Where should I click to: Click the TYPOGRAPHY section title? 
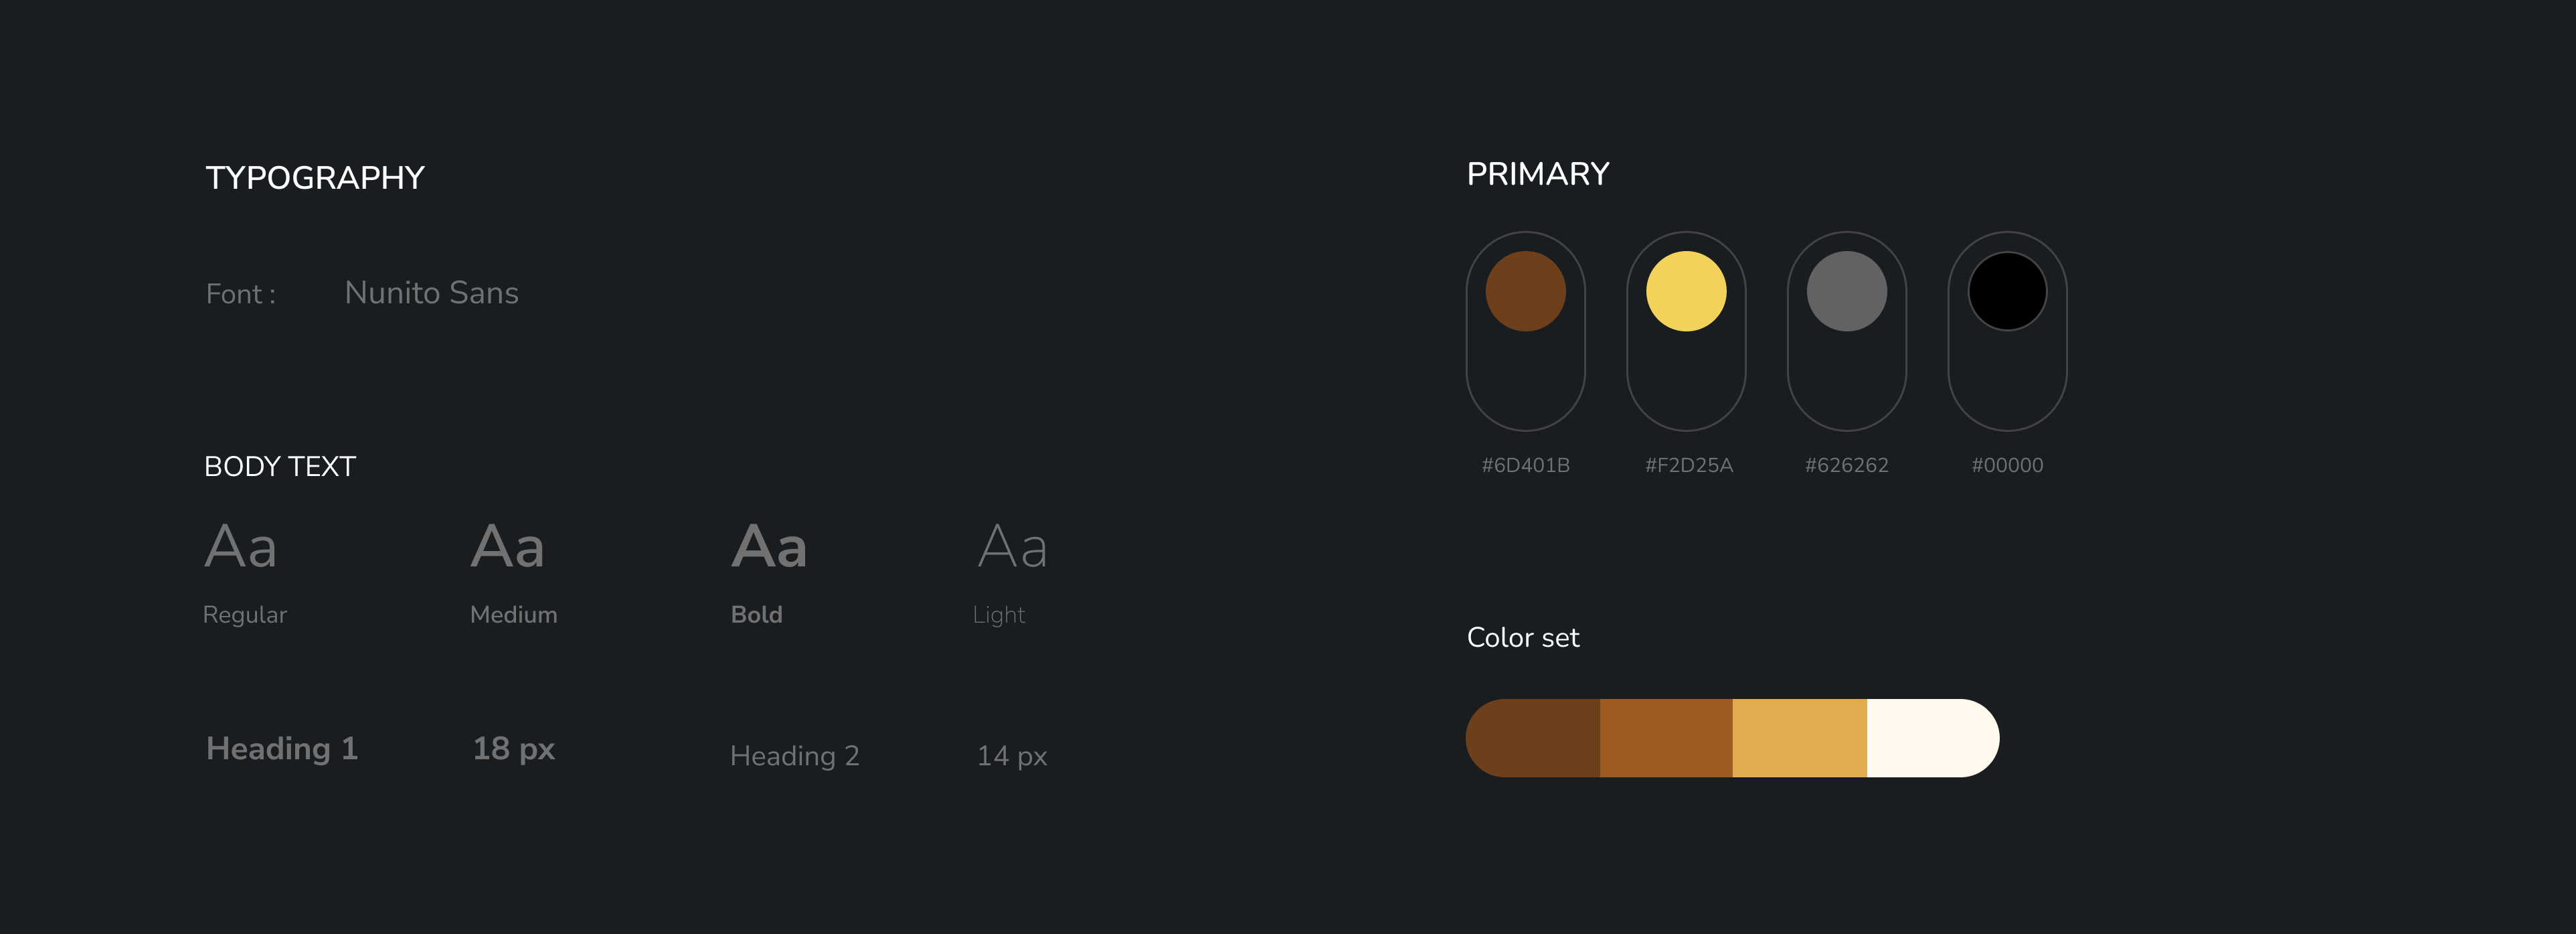click(x=315, y=178)
